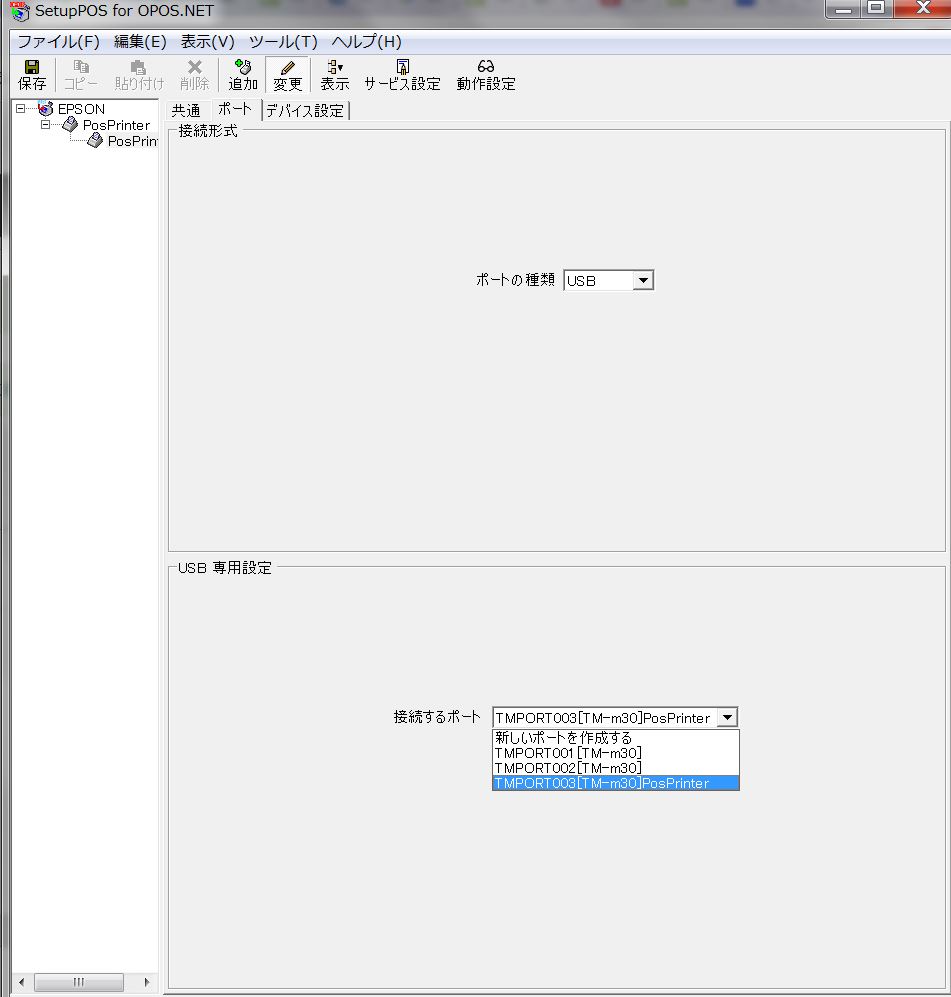Click the child PosPrinter device icon
This screenshot has height=997, width=951.
coord(95,141)
